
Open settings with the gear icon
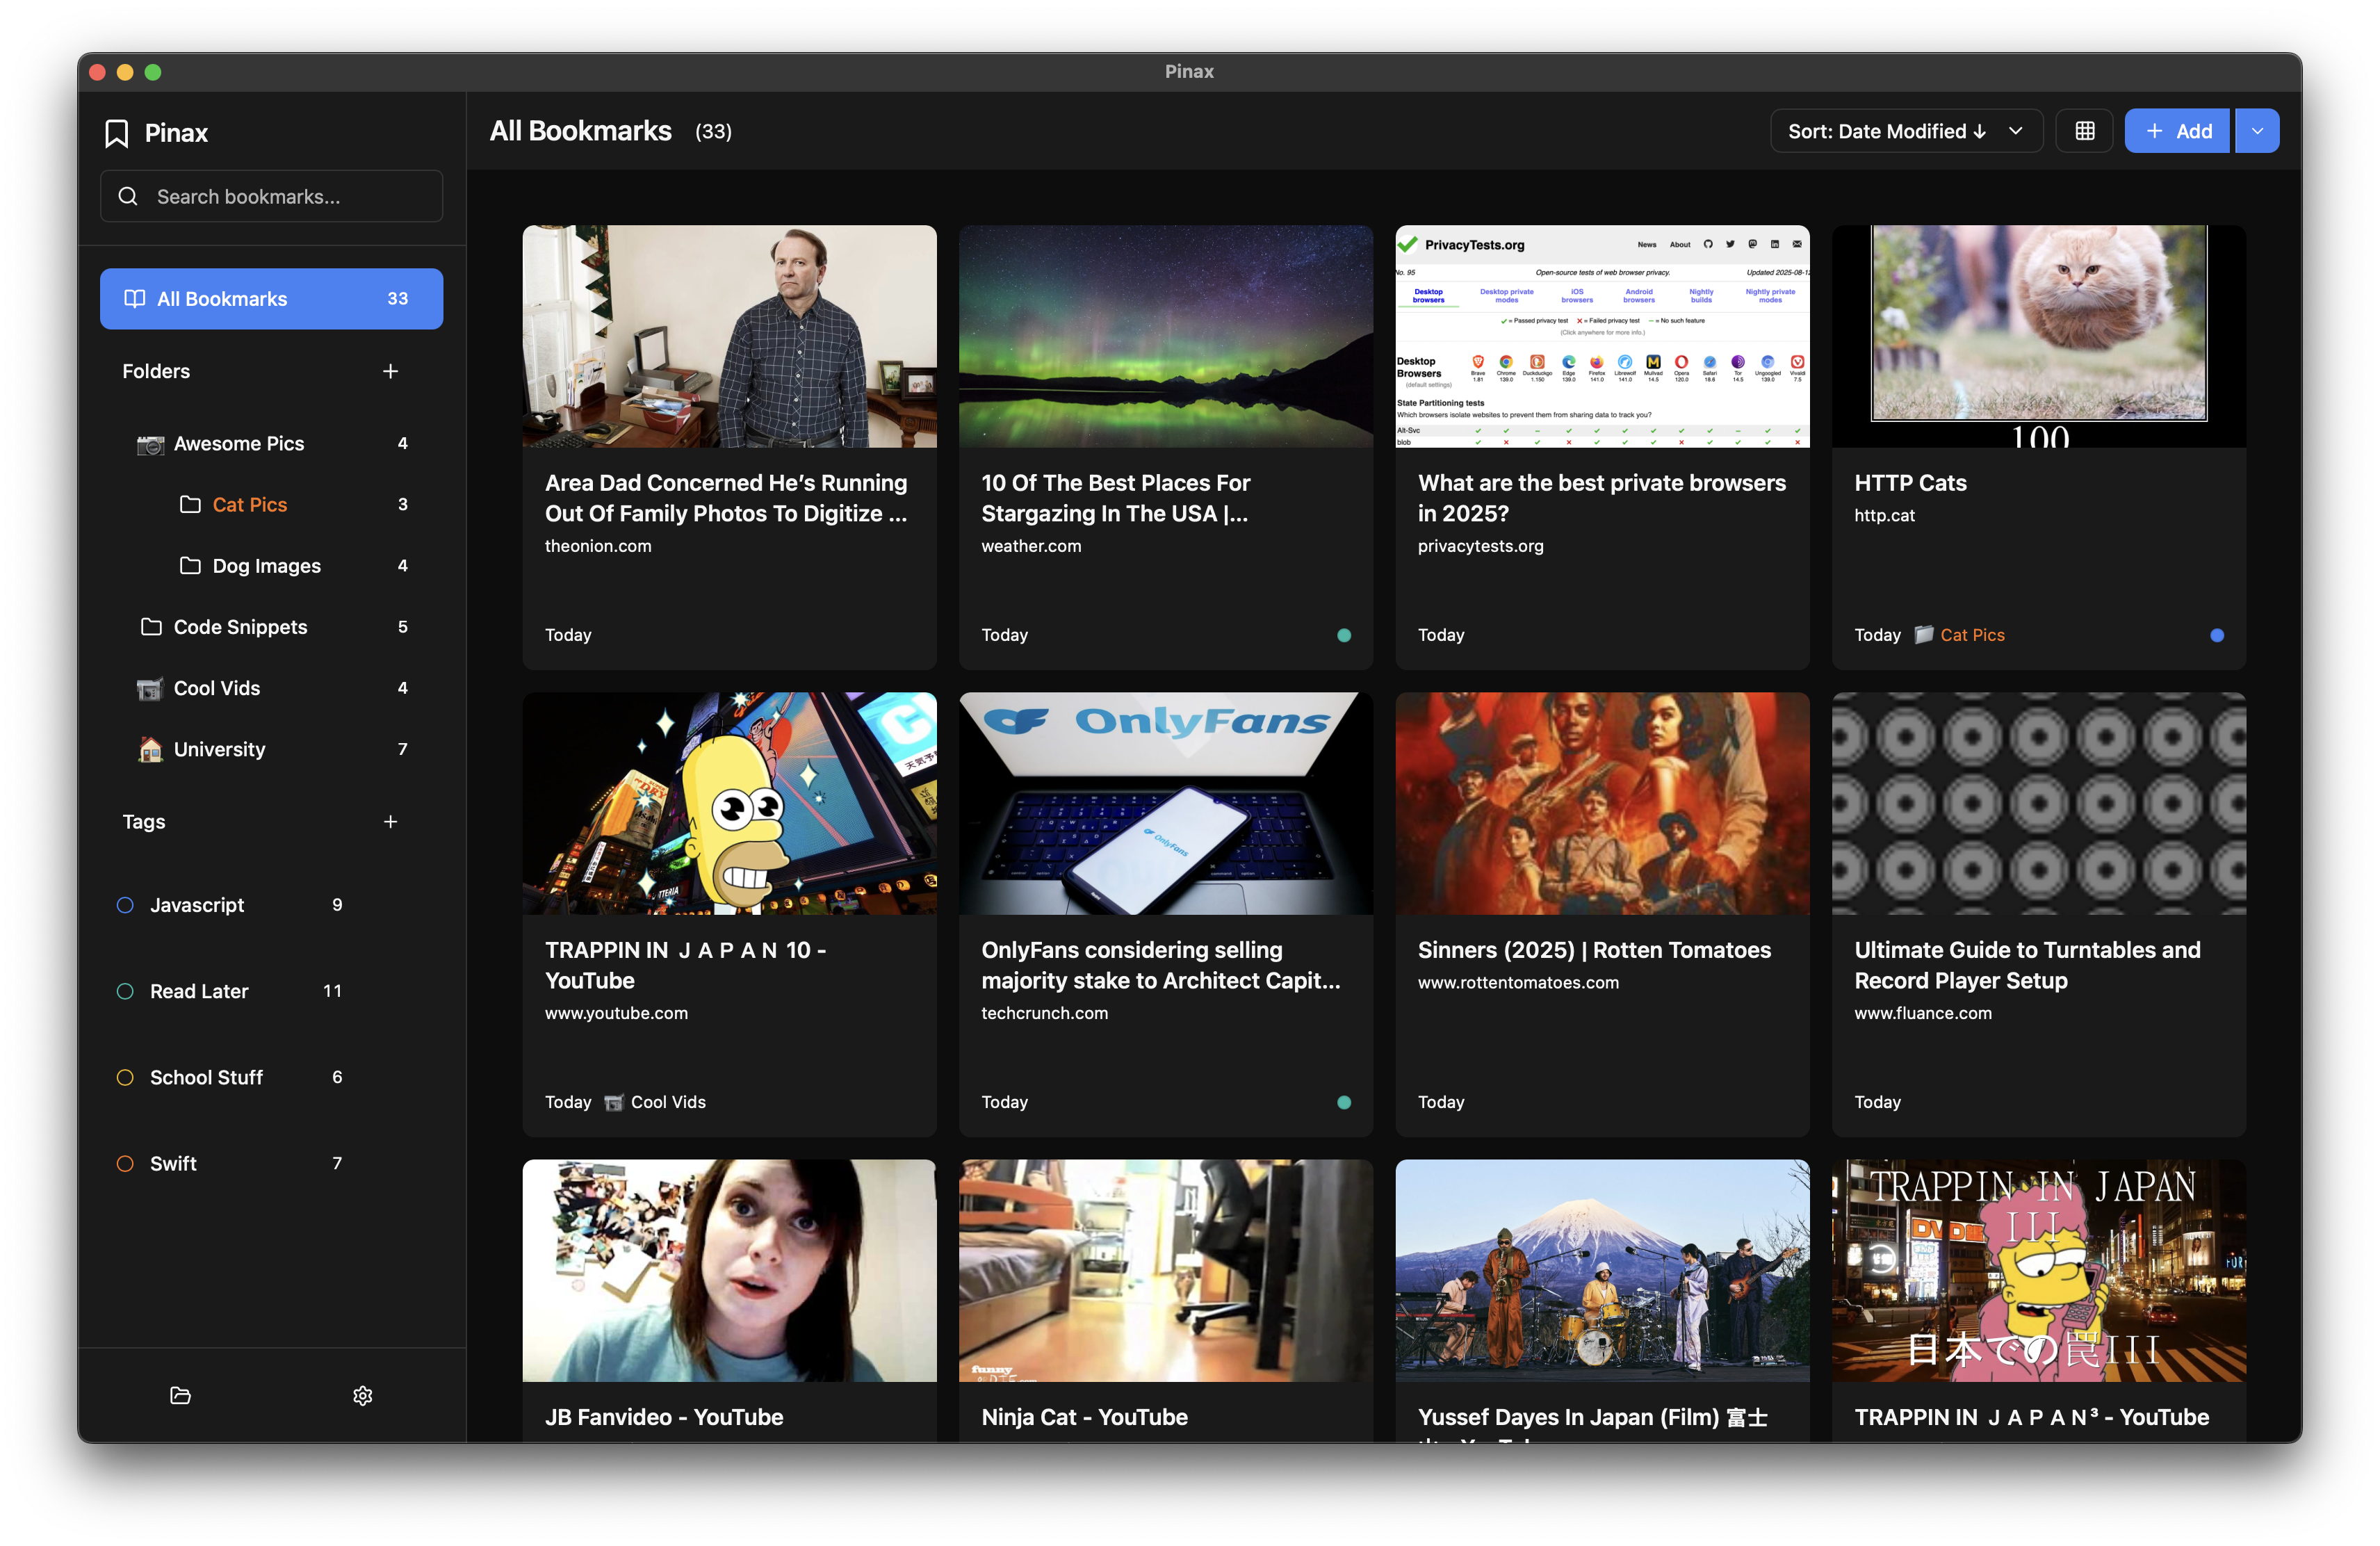(x=363, y=1396)
